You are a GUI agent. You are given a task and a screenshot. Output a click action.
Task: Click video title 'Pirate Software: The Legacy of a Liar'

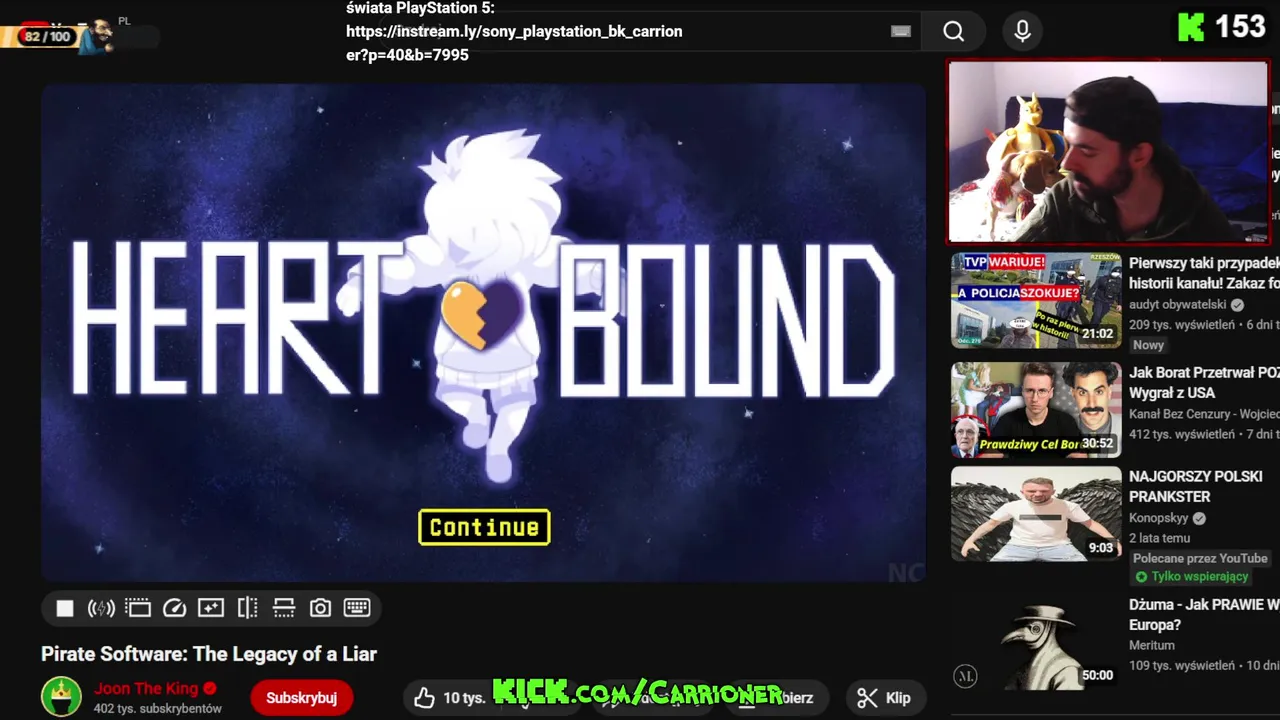pyautogui.click(x=209, y=654)
